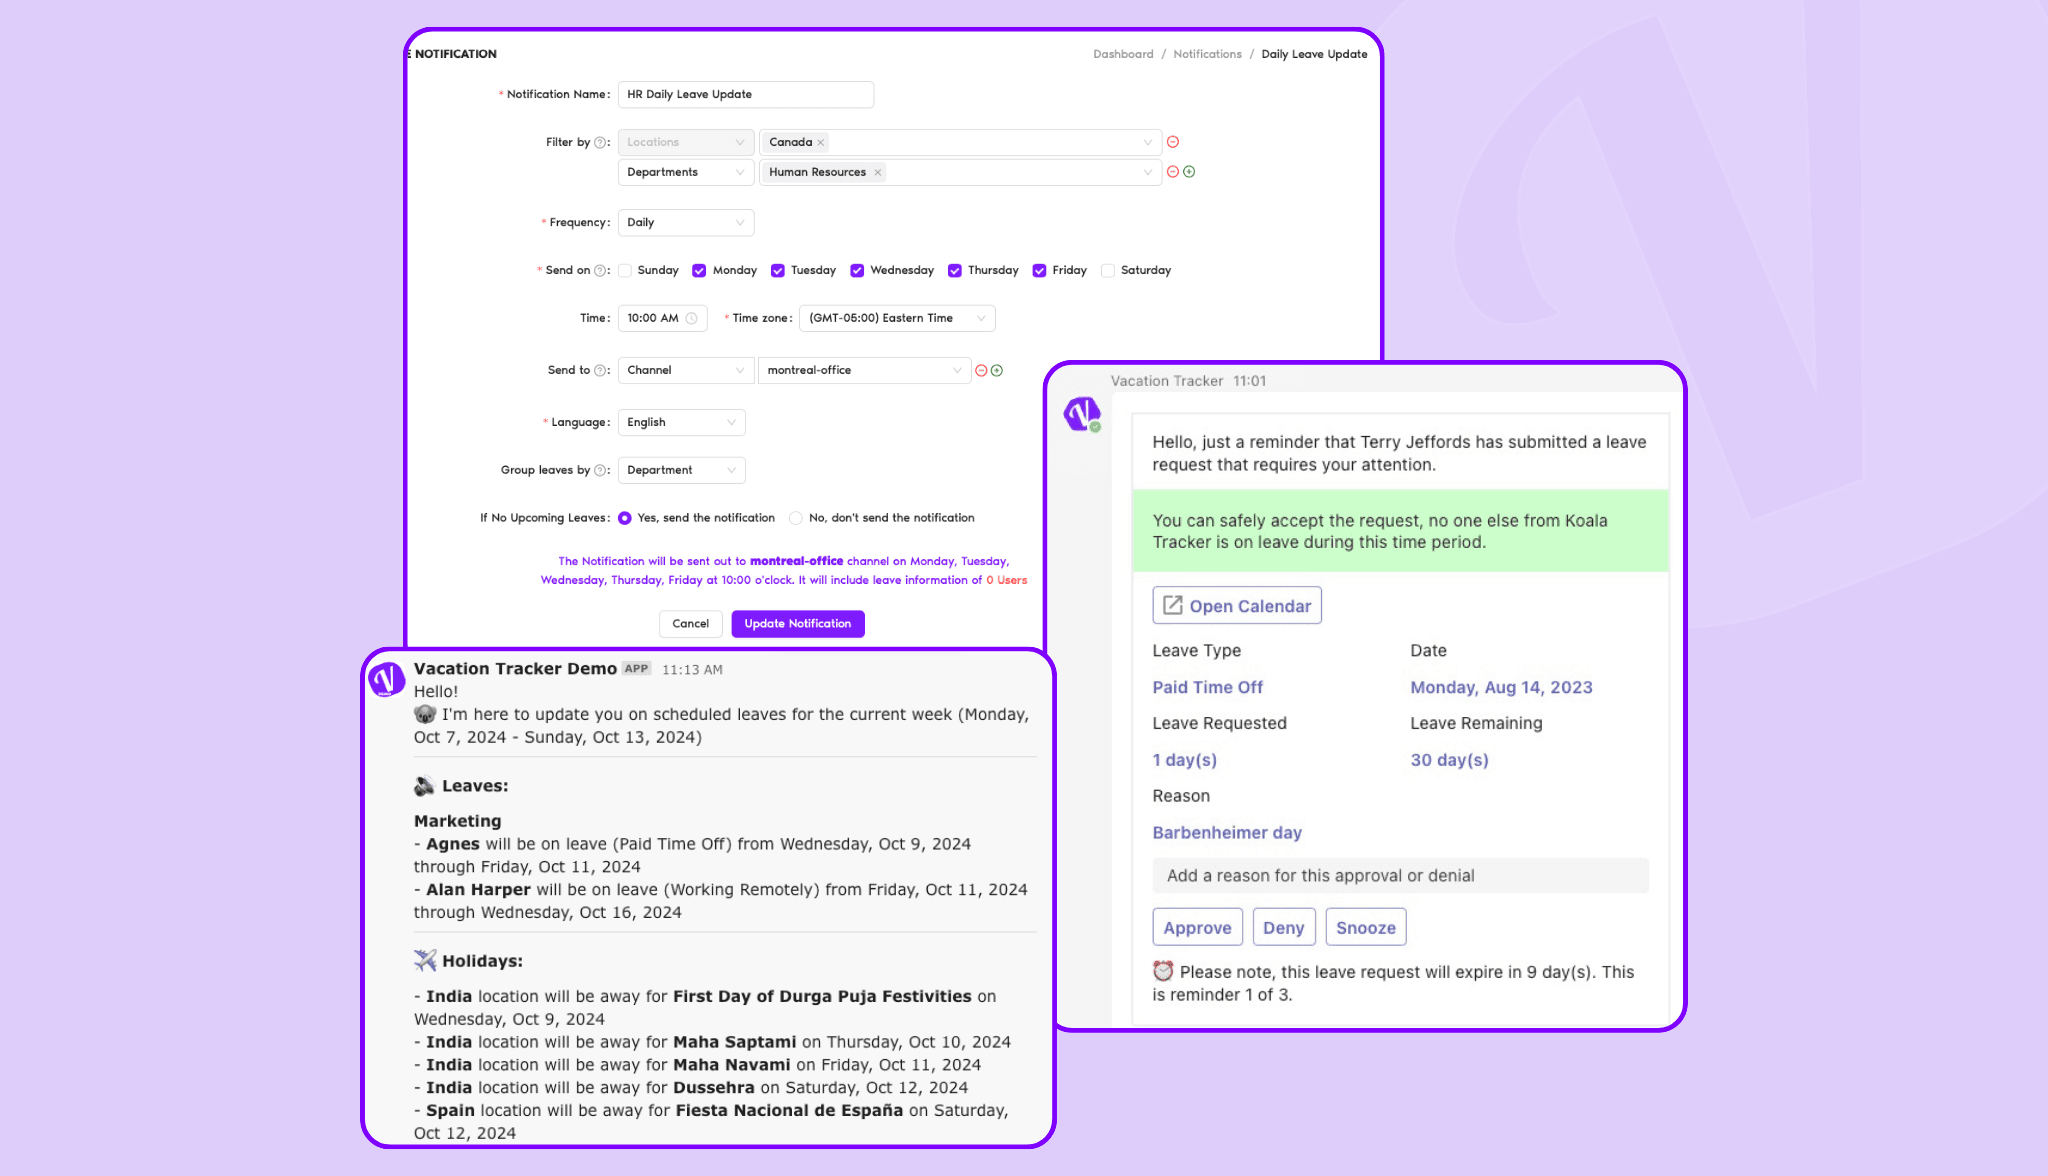The image size is (2048, 1176).
Task: Uncheck the Monday checkbox
Action: tap(700, 271)
